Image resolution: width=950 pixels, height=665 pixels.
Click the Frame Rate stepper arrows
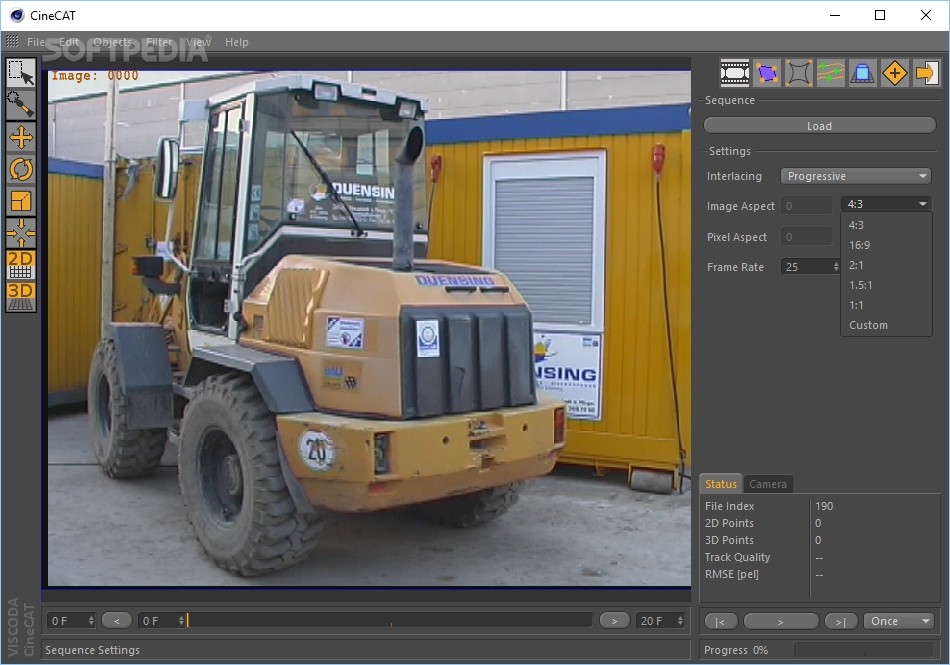point(836,266)
